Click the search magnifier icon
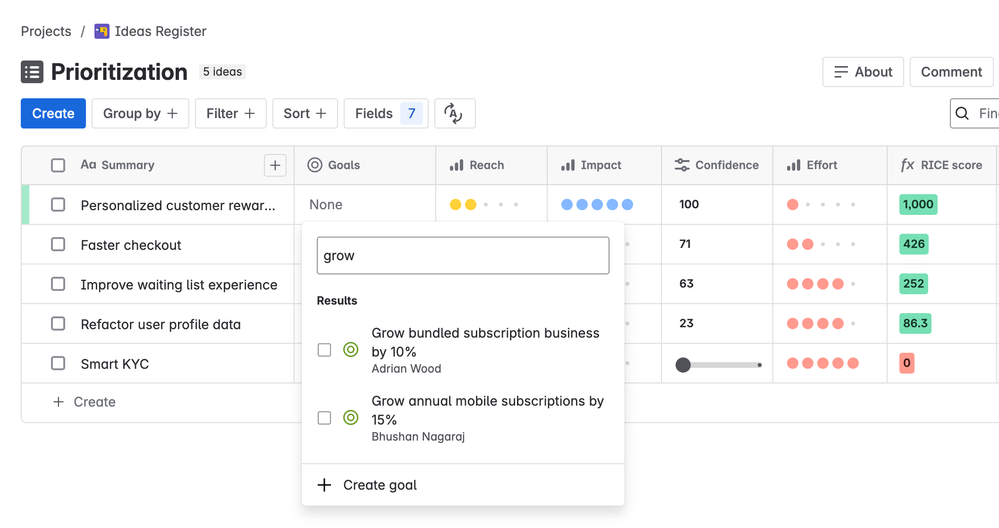 pos(962,113)
